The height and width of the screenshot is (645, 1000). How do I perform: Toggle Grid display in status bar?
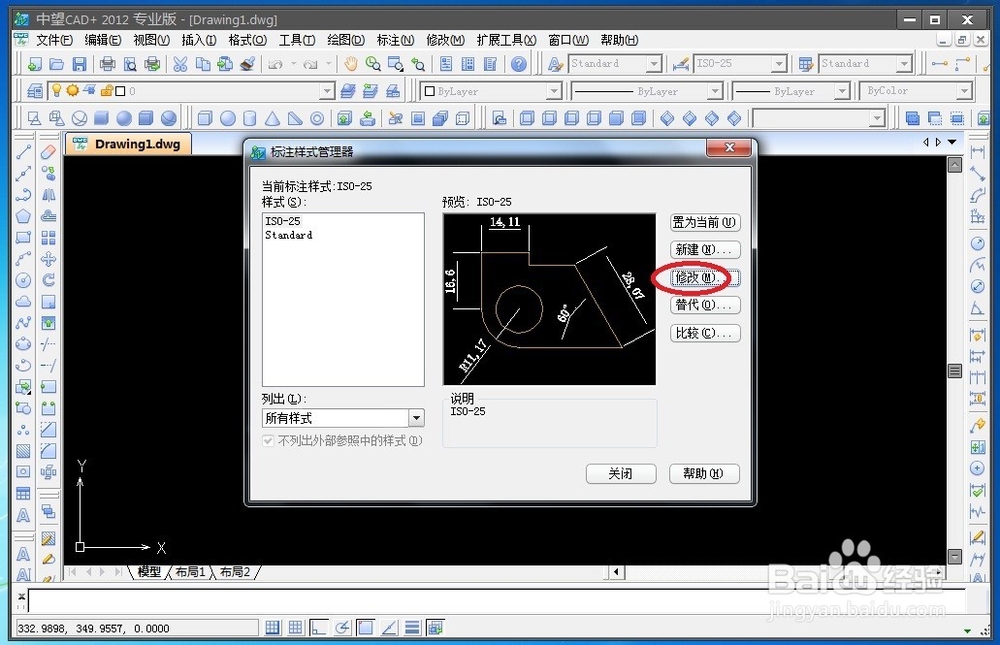(x=295, y=628)
